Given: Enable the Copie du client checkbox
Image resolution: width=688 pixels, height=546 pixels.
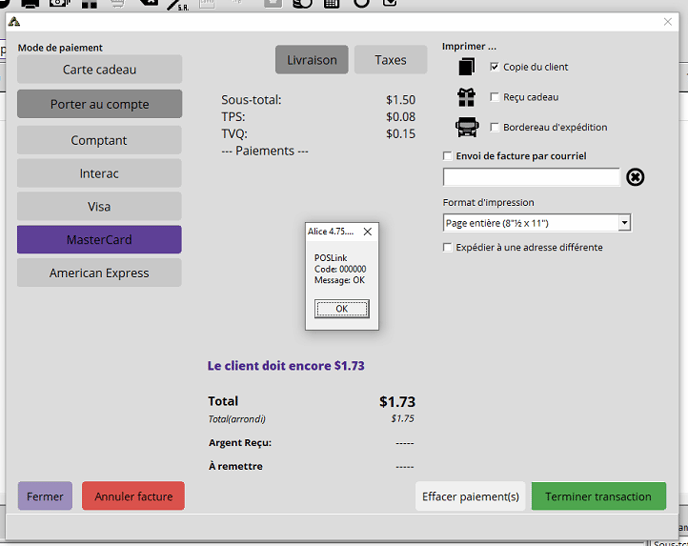Looking at the screenshot, I should [494, 67].
